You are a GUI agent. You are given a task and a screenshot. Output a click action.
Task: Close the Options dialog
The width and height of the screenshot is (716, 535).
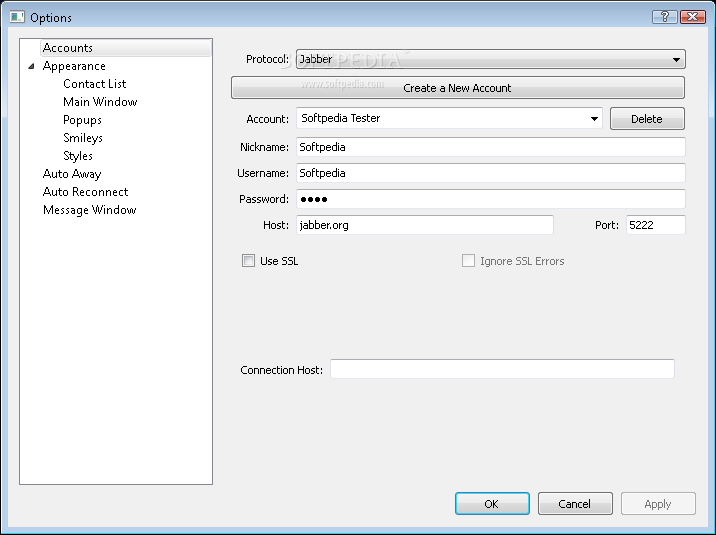point(693,17)
